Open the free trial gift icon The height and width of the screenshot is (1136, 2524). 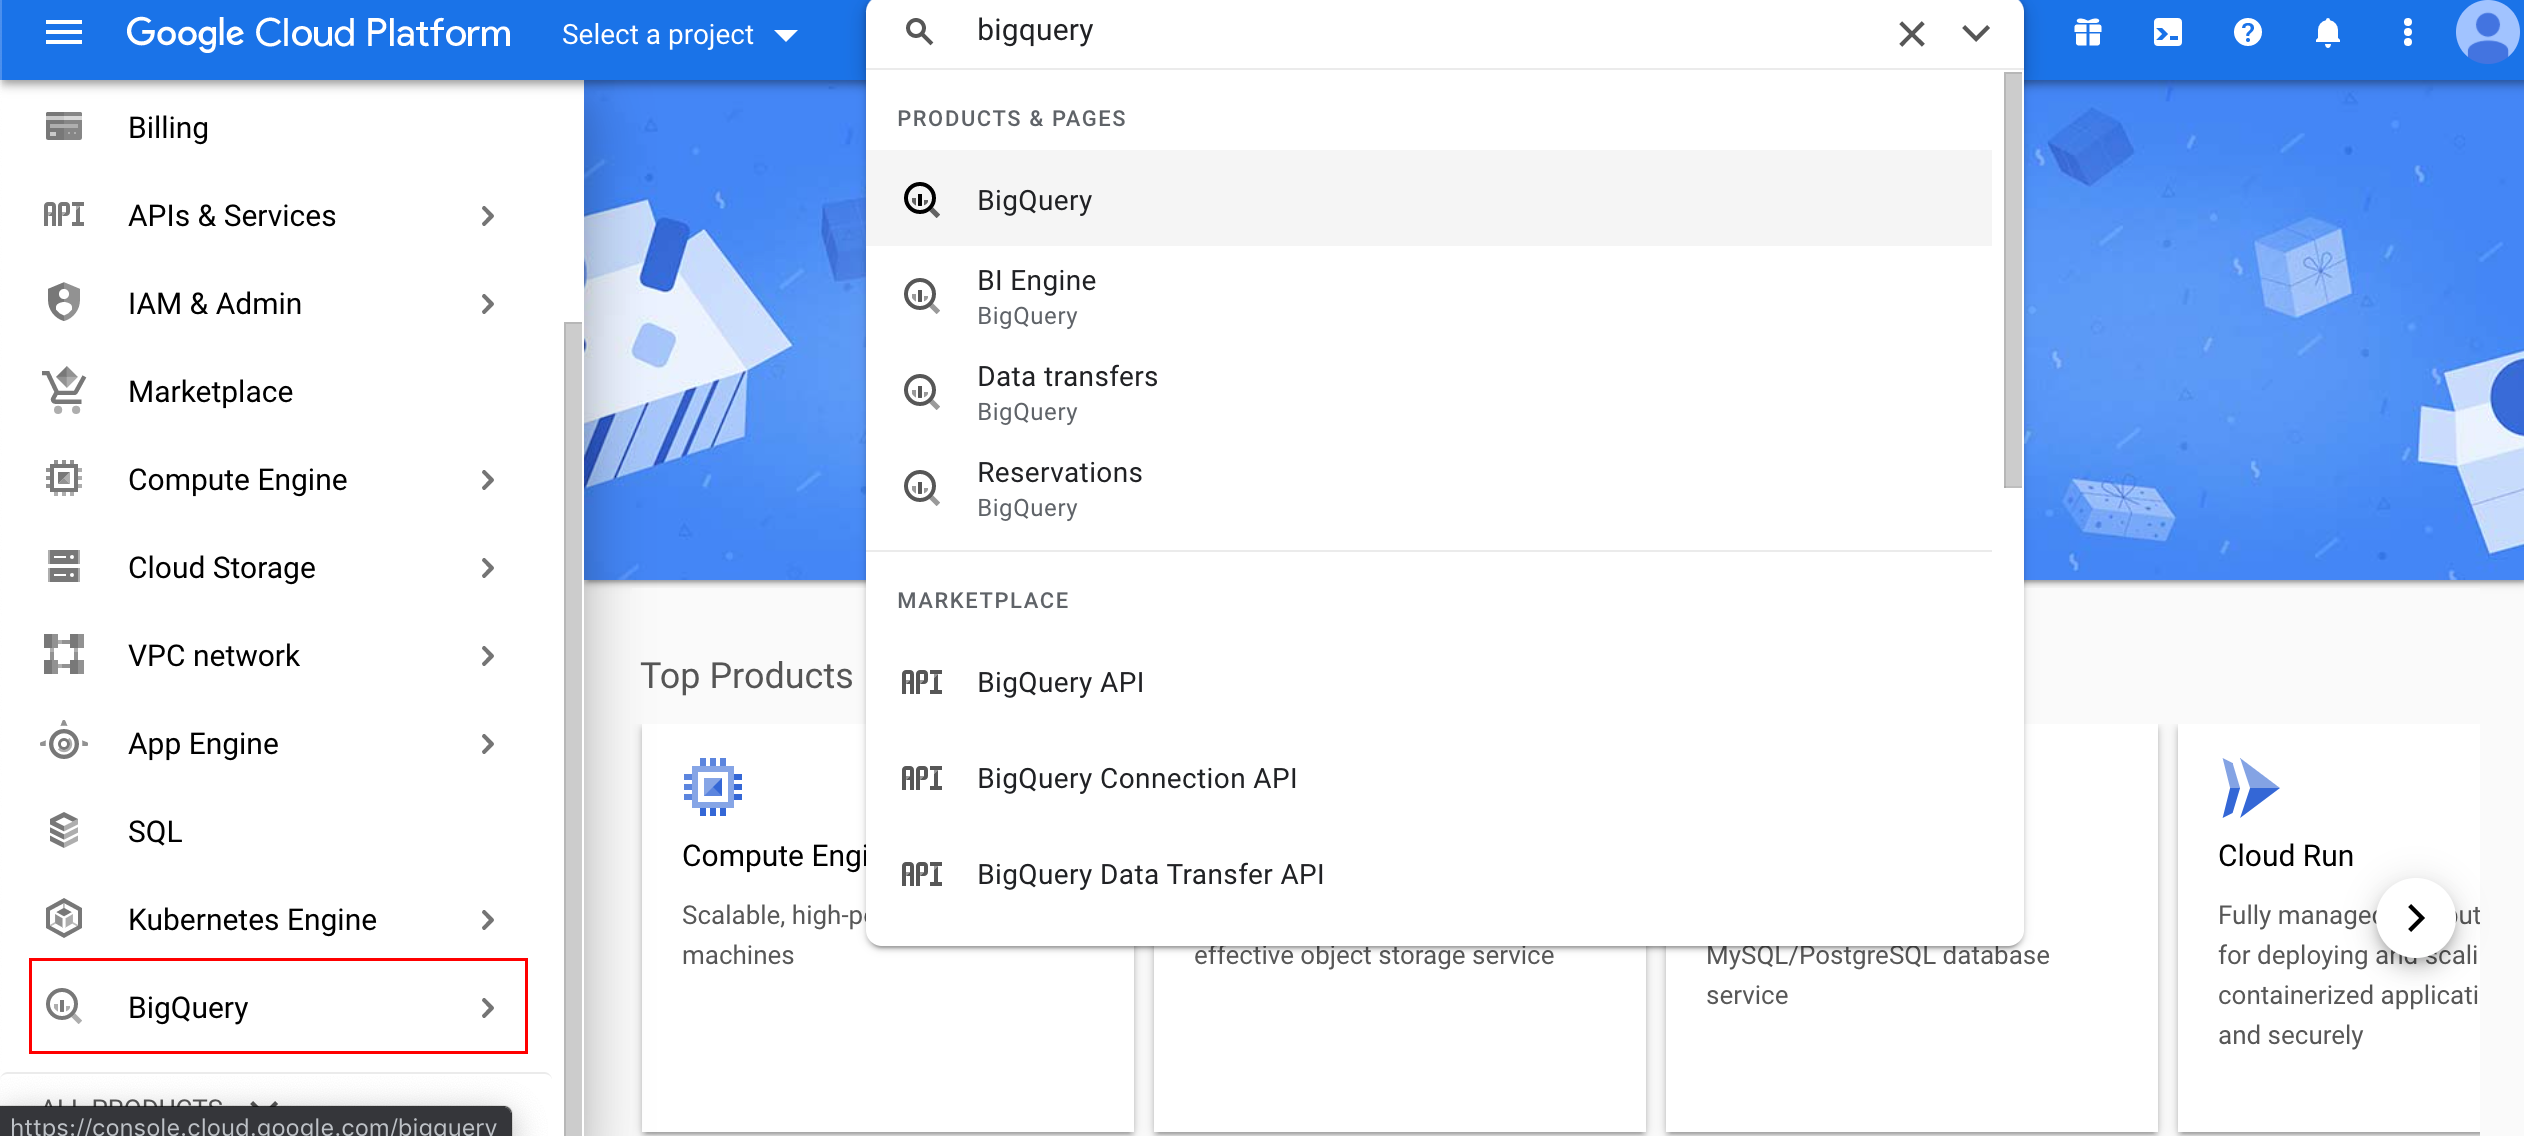click(x=2087, y=33)
